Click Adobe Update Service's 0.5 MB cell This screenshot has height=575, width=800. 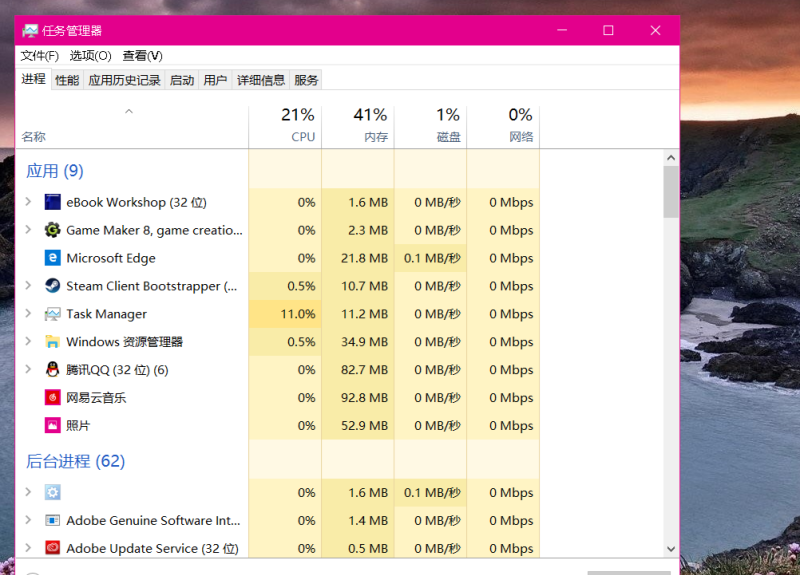[358, 548]
